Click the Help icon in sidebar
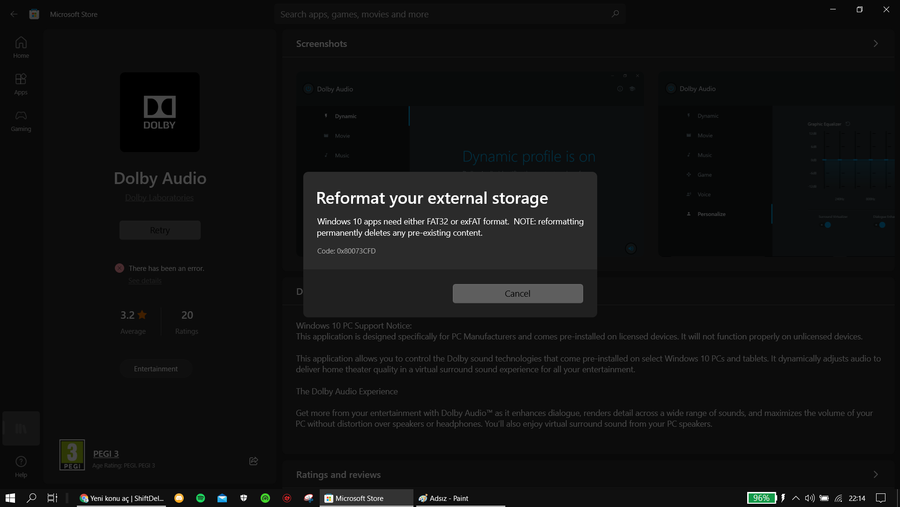This screenshot has width=900, height=507. coord(21,466)
